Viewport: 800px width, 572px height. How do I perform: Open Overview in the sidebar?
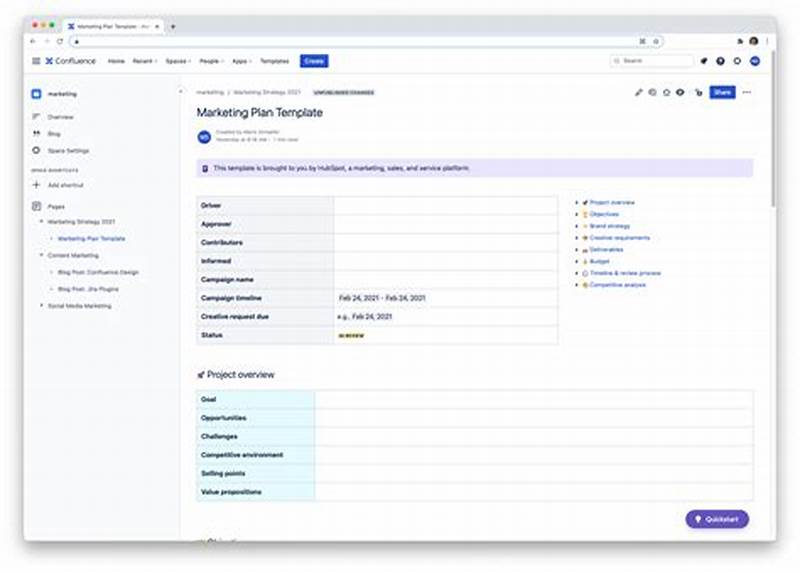click(x=61, y=117)
